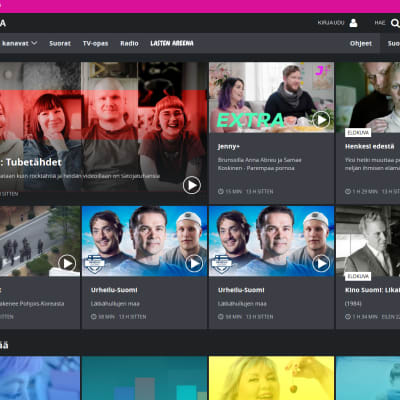The width and height of the screenshot is (400, 400).
Task: Open the Jenny+ thumbnail image
Action: pyautogui.click(x=271, y=97)
